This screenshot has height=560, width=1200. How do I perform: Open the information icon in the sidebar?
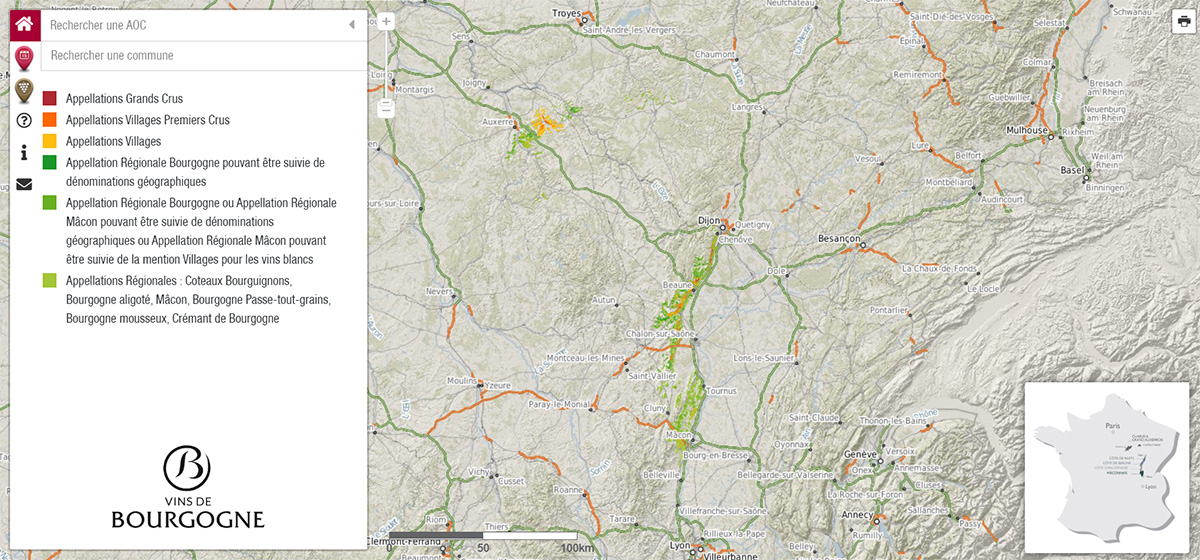[x=24, y=153]
